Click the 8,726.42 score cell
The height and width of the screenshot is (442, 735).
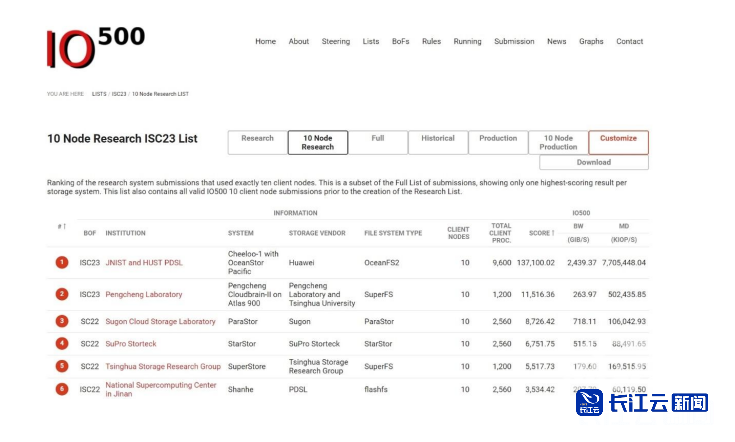pyautogui.click(x=540, y=322)
